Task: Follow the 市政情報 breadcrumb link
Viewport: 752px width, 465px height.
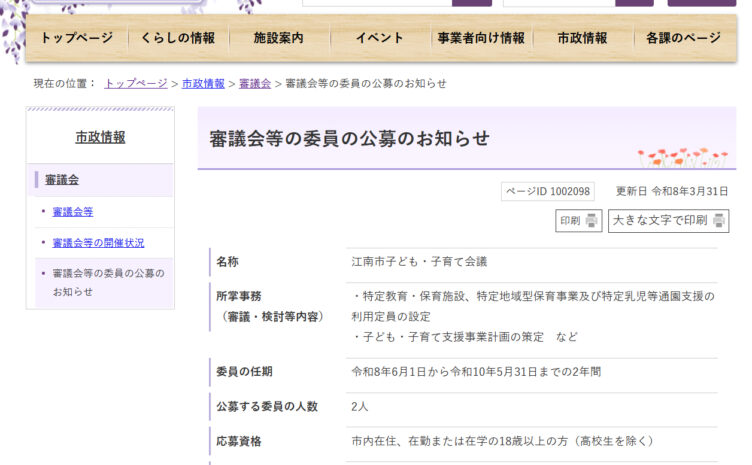Action: [203, 83]
